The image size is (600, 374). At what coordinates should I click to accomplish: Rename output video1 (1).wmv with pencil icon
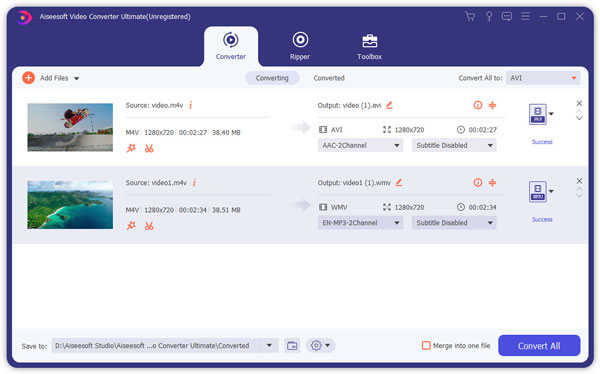pos(399,183)
